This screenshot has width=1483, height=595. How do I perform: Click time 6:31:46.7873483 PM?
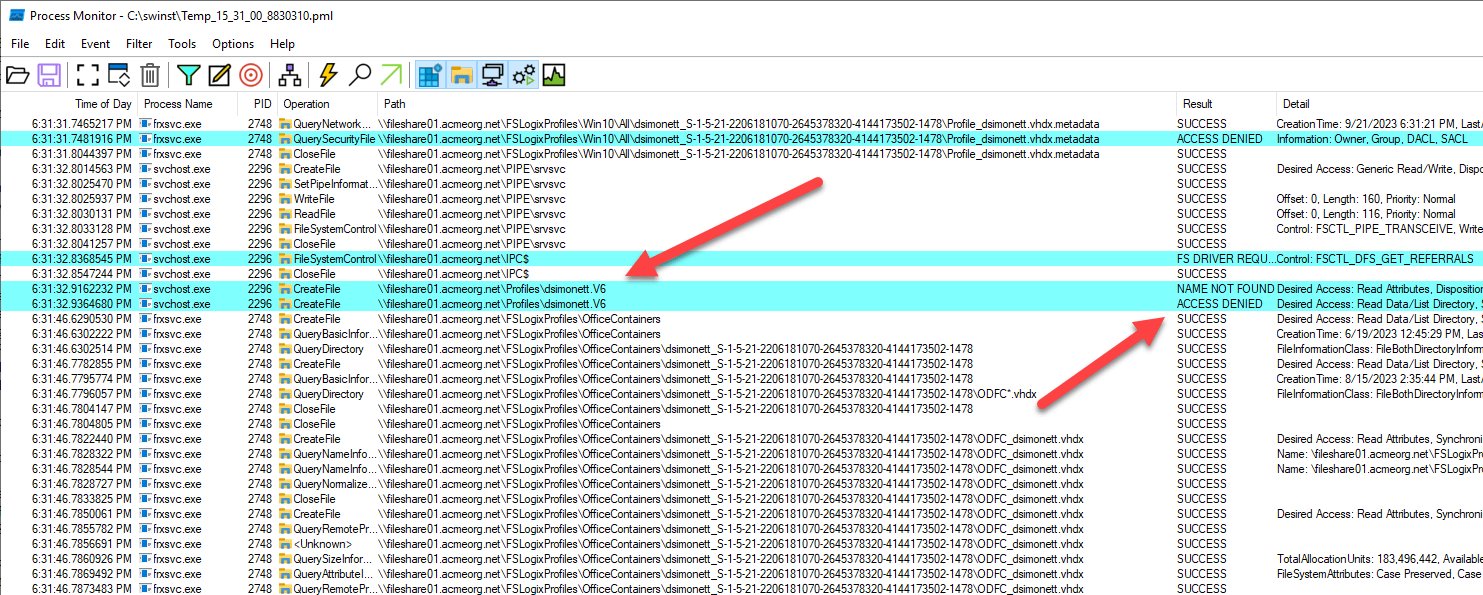click(x=81, y=589)
